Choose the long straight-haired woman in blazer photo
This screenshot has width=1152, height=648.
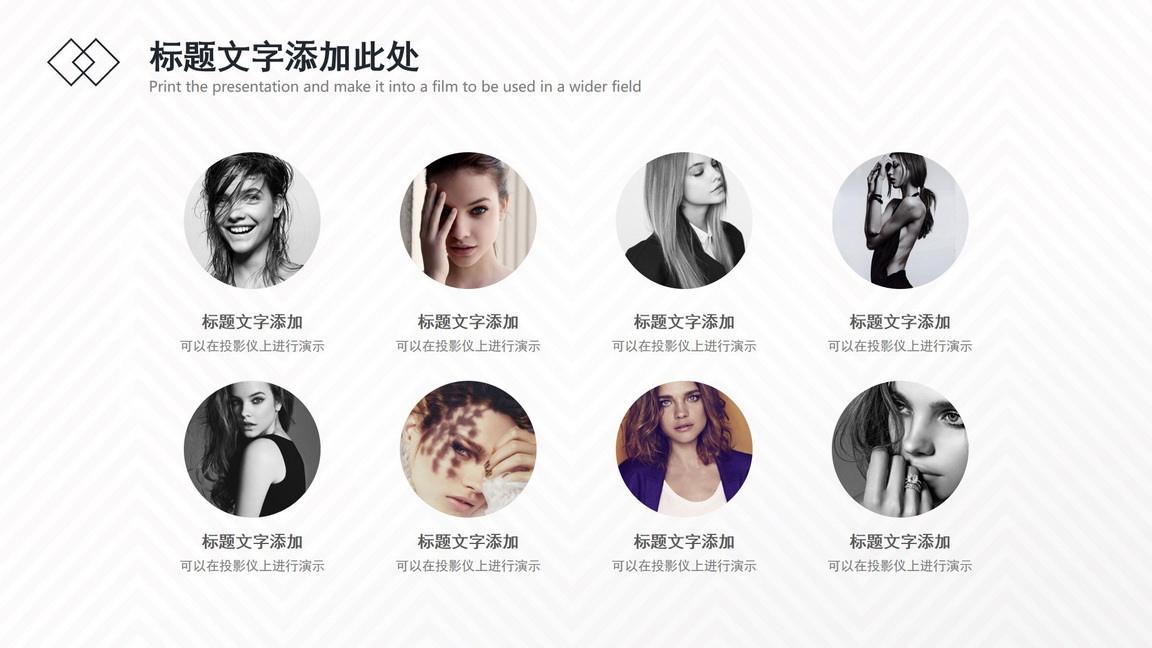point(684,220)
